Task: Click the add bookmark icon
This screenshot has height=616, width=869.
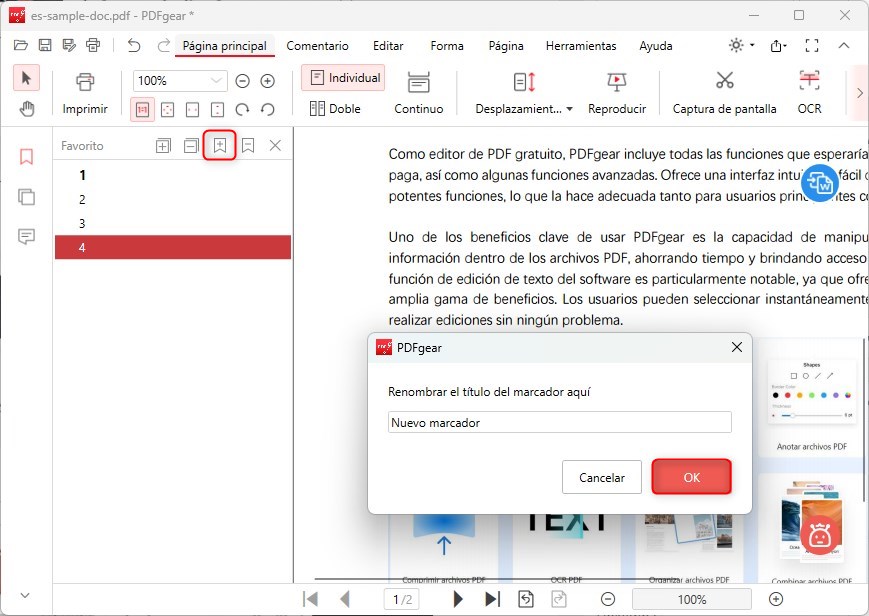Action: point(220,146)
